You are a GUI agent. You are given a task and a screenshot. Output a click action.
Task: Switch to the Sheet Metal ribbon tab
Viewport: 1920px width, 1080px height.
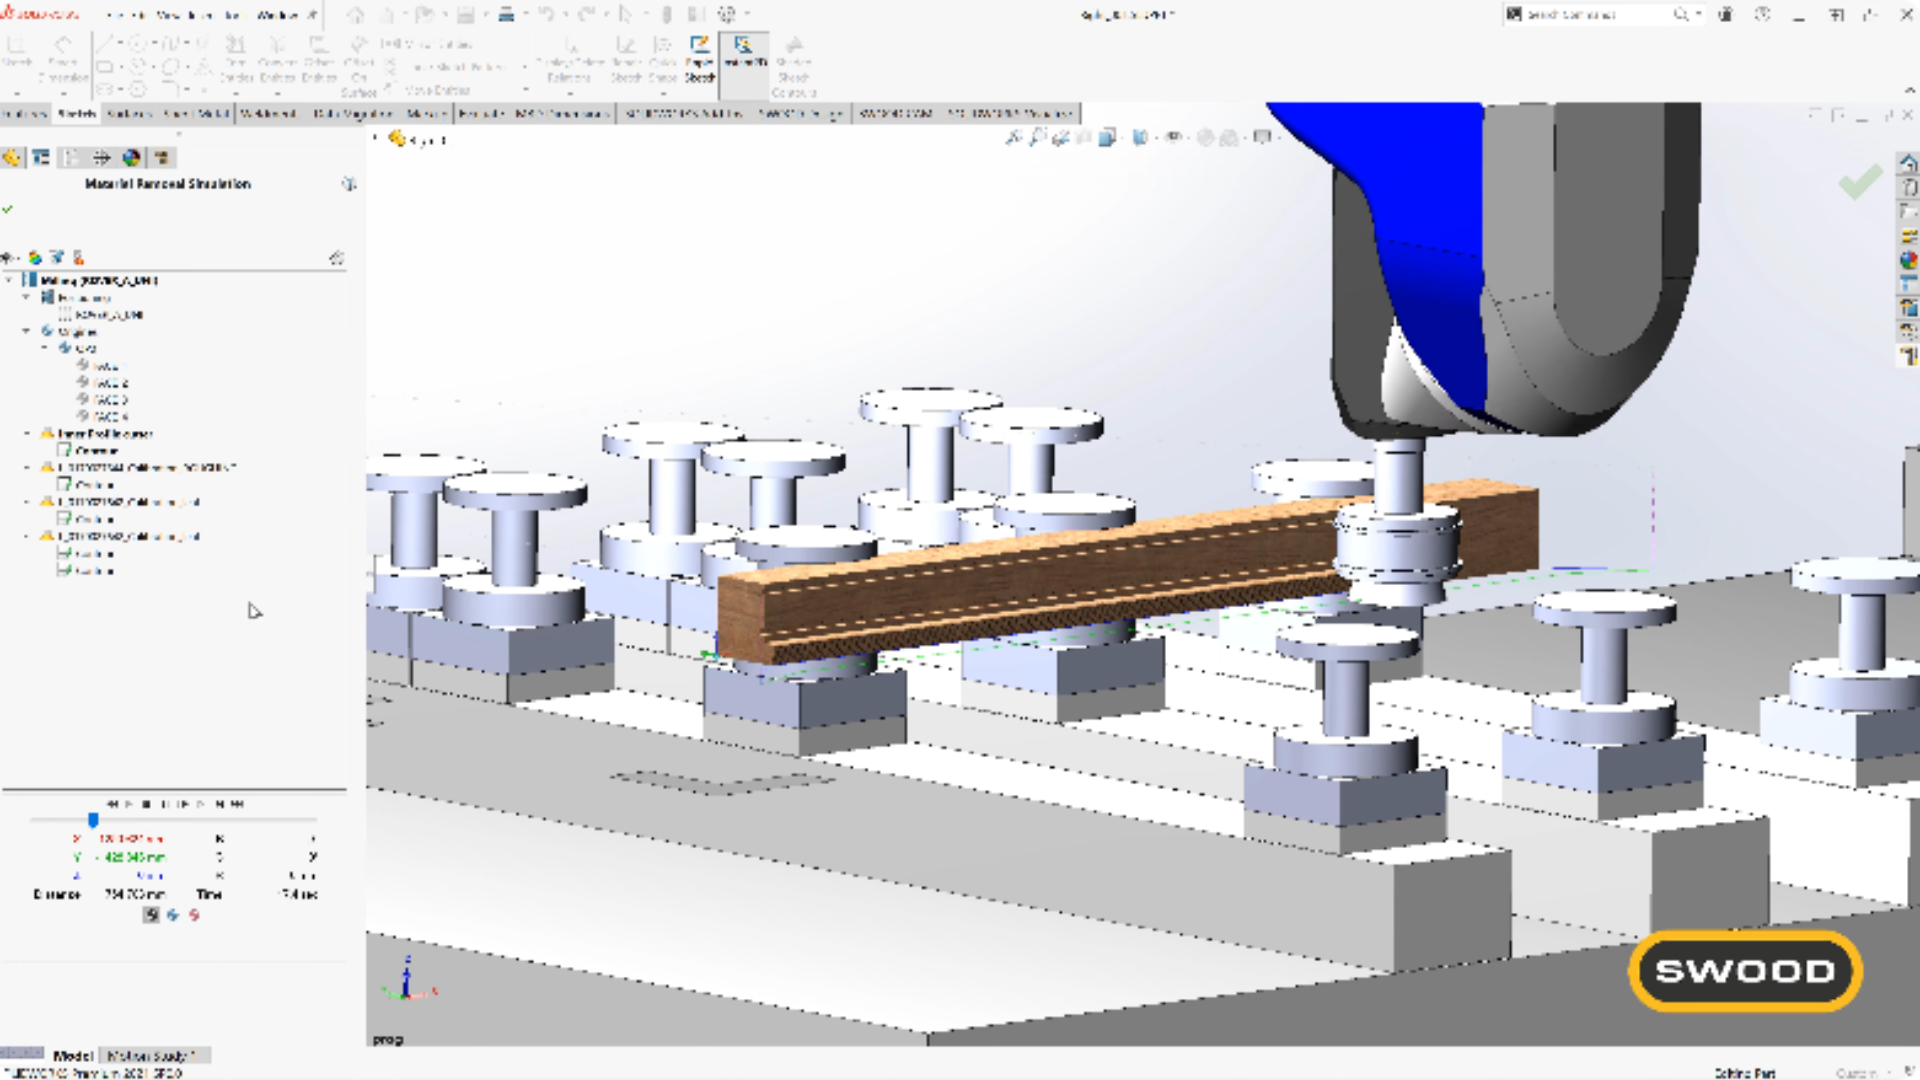197,114
